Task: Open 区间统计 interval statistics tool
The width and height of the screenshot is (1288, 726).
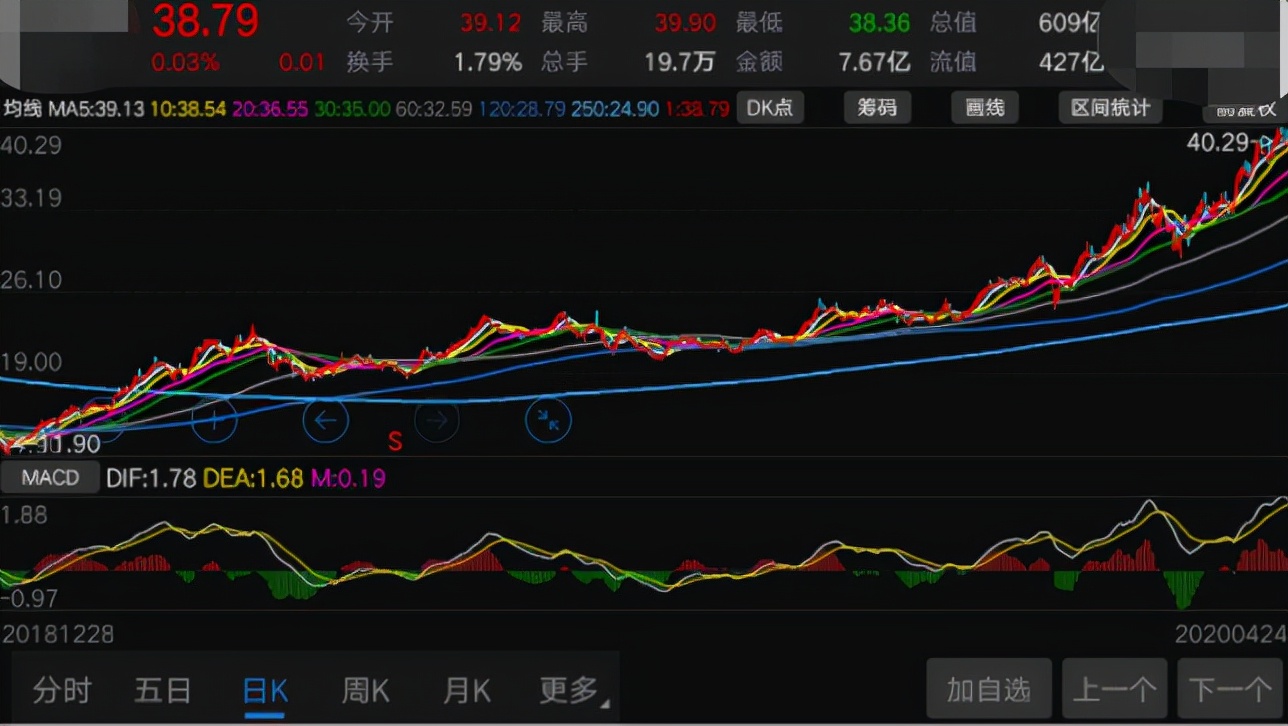Action: click(x=1110, y=107)
